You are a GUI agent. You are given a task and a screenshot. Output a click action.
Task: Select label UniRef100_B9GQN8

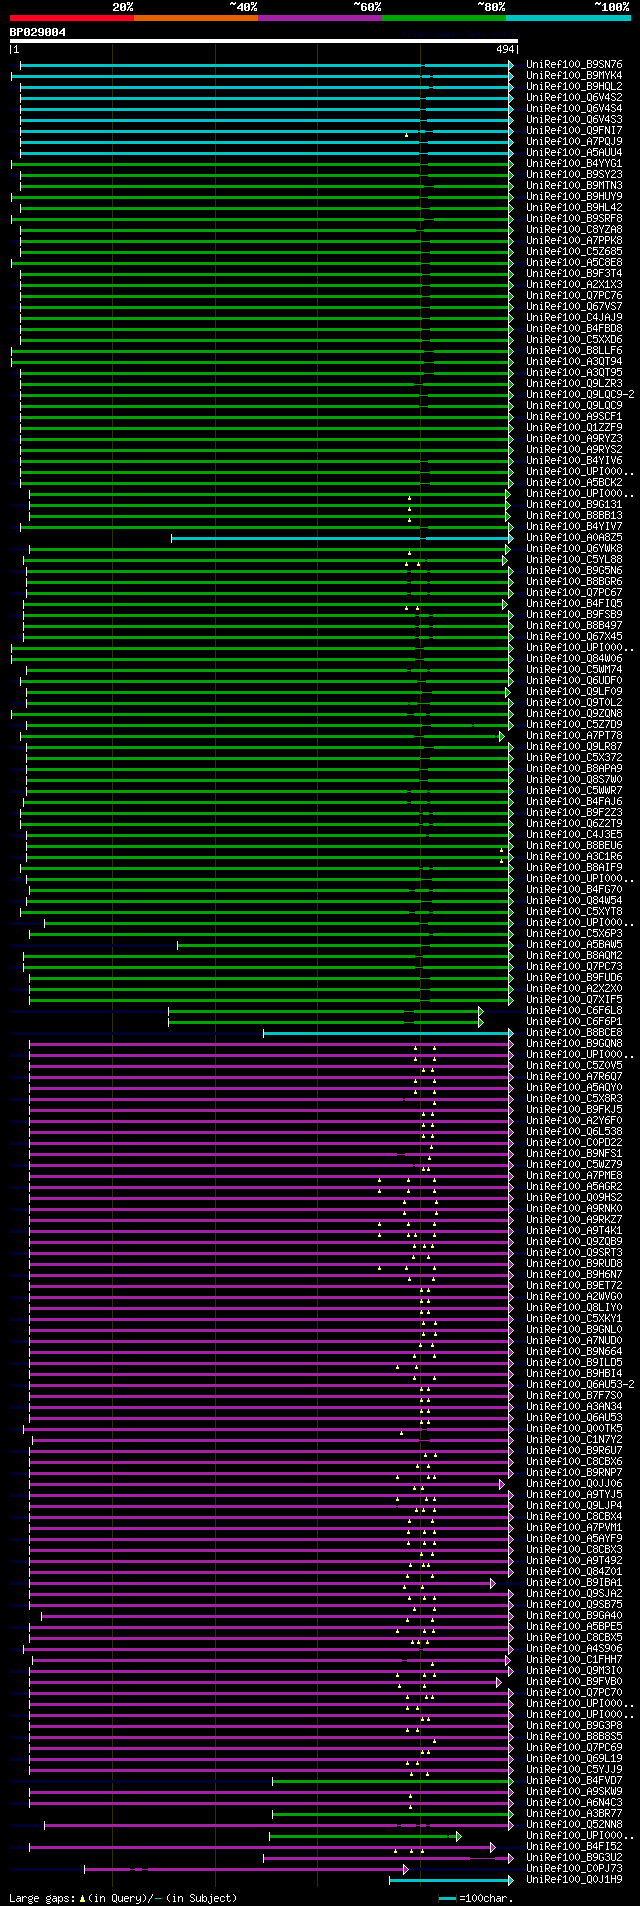574,1044
